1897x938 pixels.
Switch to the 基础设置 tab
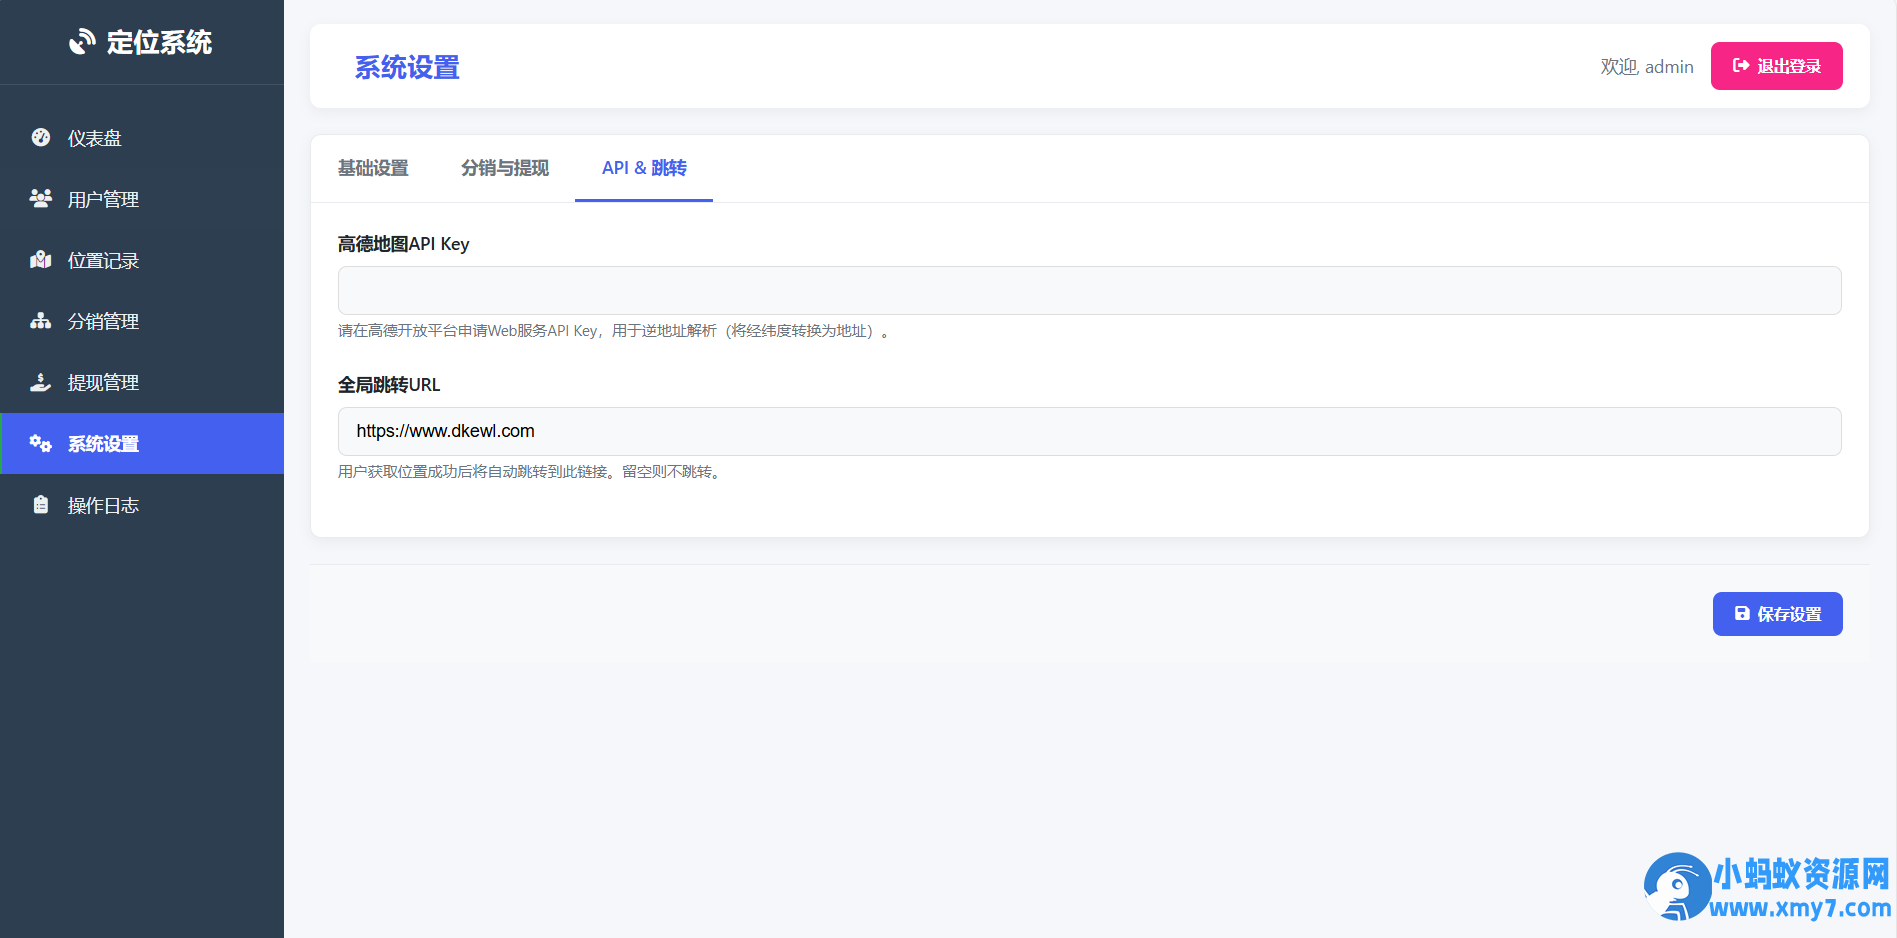pyautogui.click(x=373, y=168)
